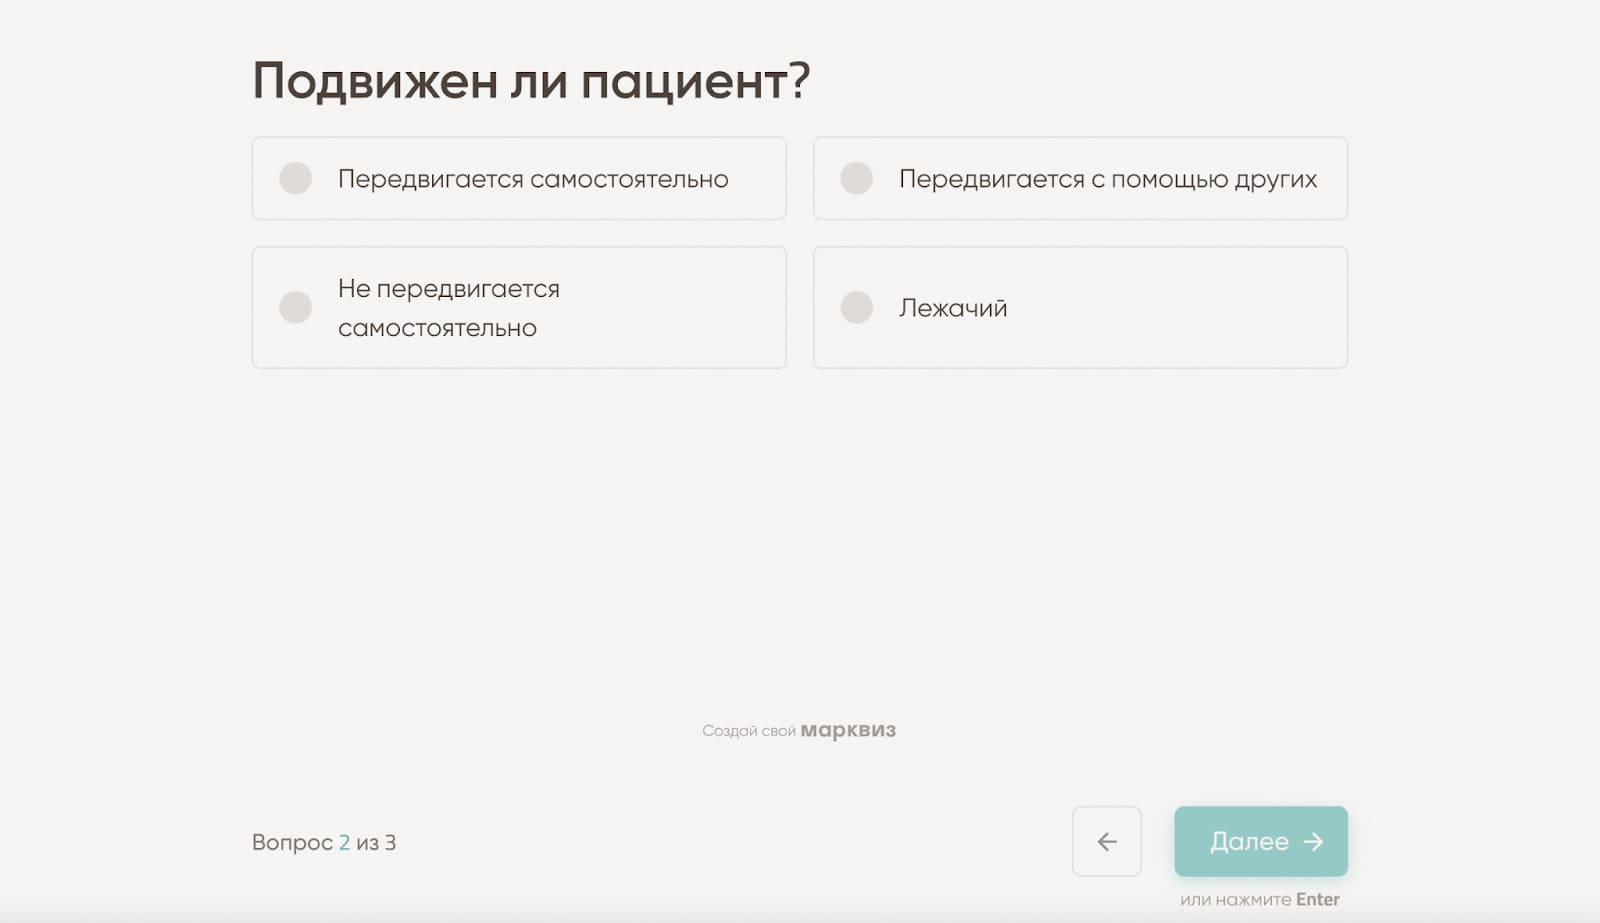The height and width of the screenshot is (923, 1600).
Task: Open the марквиз builder link
Action: (849, 730)
